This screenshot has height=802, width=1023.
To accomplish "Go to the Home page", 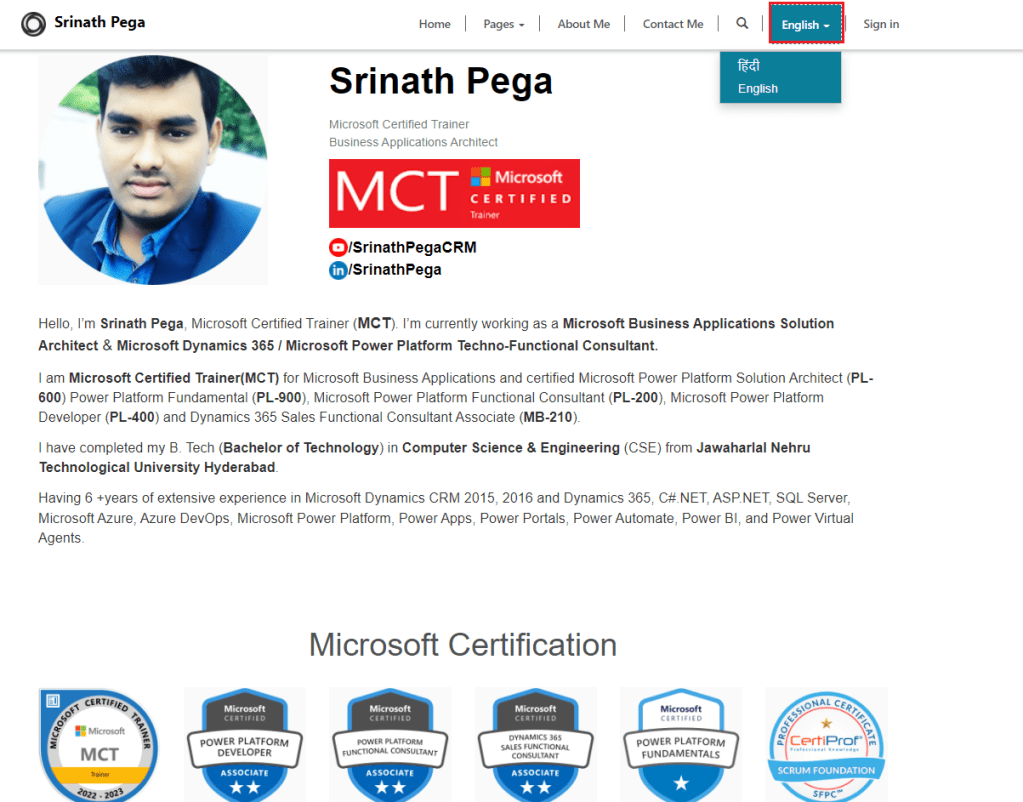I will [434, 24].
